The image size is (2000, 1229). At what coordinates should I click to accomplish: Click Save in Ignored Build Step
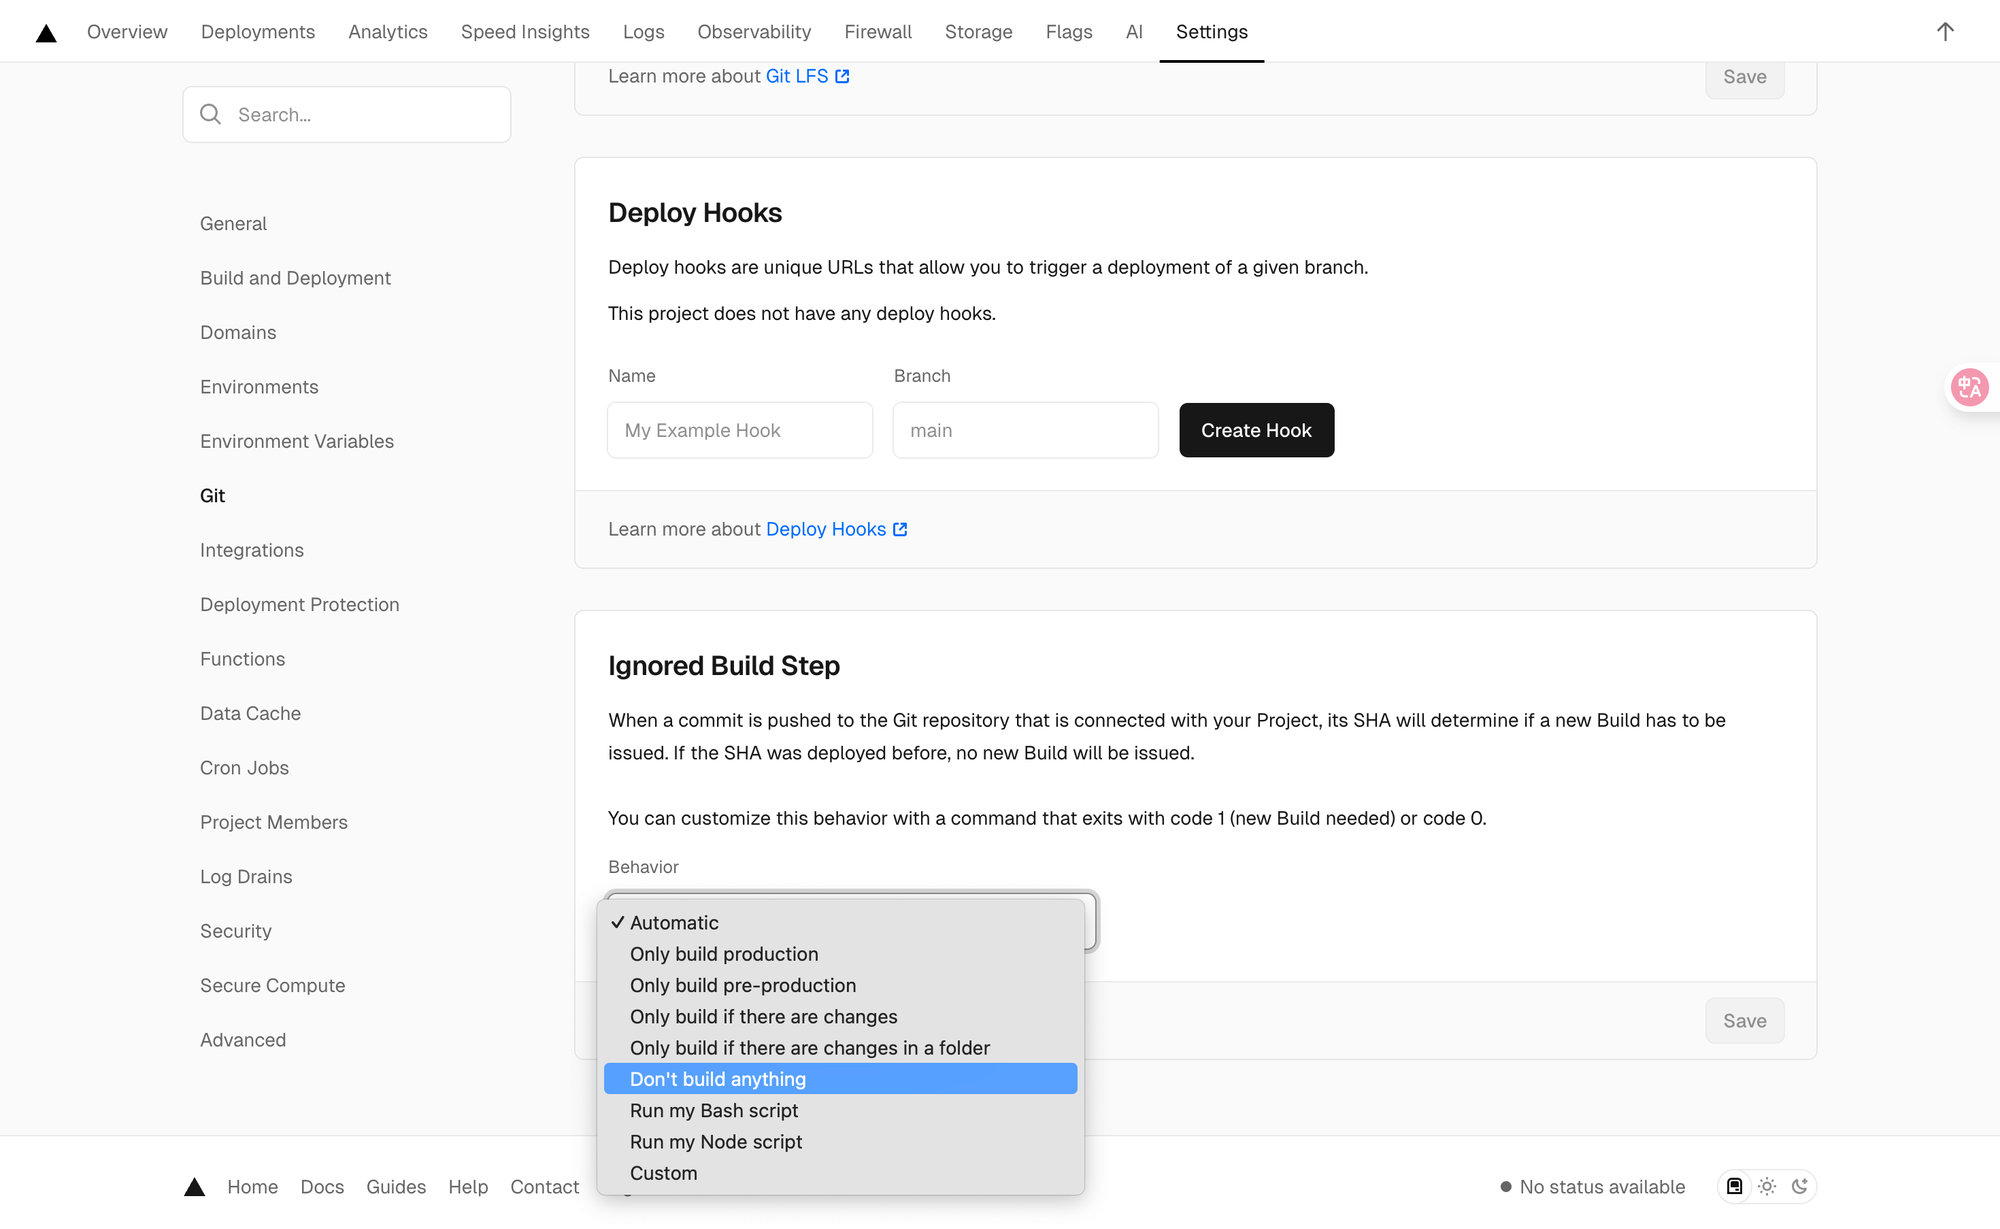1744,1021
